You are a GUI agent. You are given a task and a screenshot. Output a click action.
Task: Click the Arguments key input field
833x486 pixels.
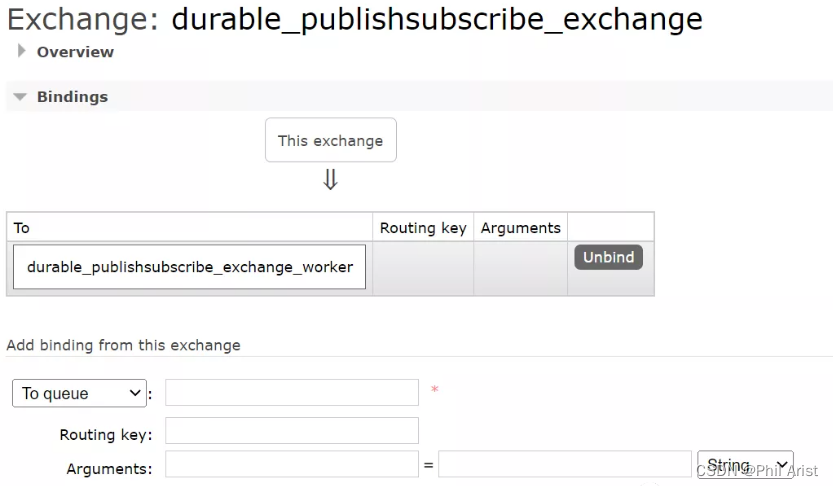(292, 464)
